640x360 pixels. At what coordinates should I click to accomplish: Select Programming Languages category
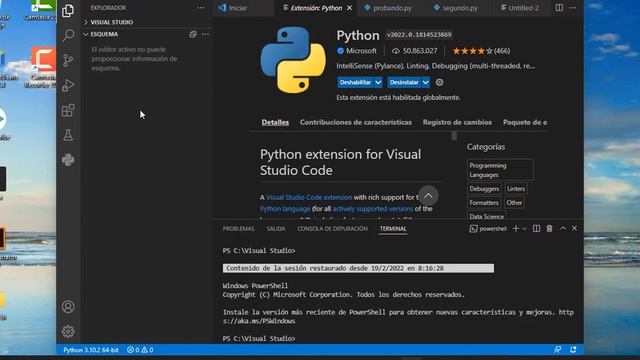click(x=500, y=170)
